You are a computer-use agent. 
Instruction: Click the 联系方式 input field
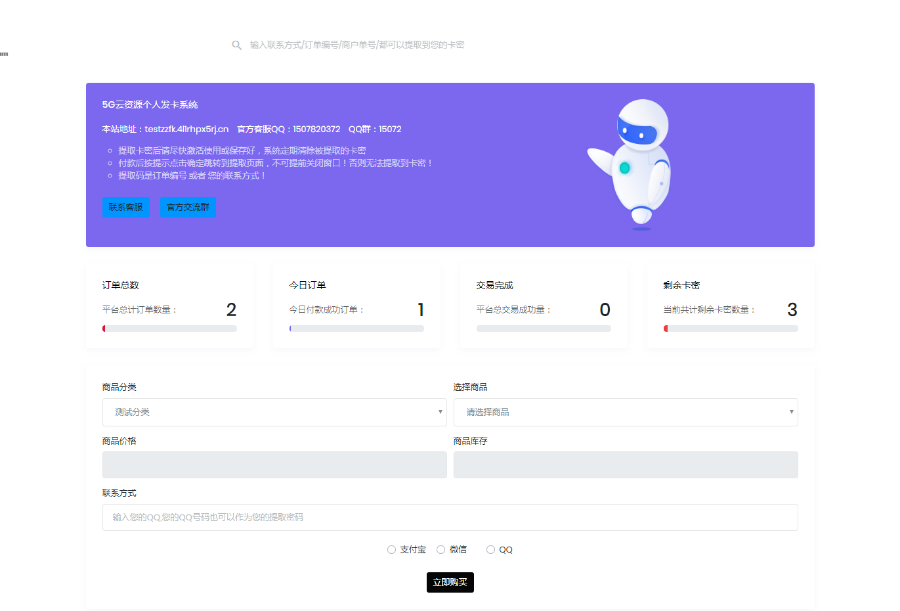coord(449,517)
